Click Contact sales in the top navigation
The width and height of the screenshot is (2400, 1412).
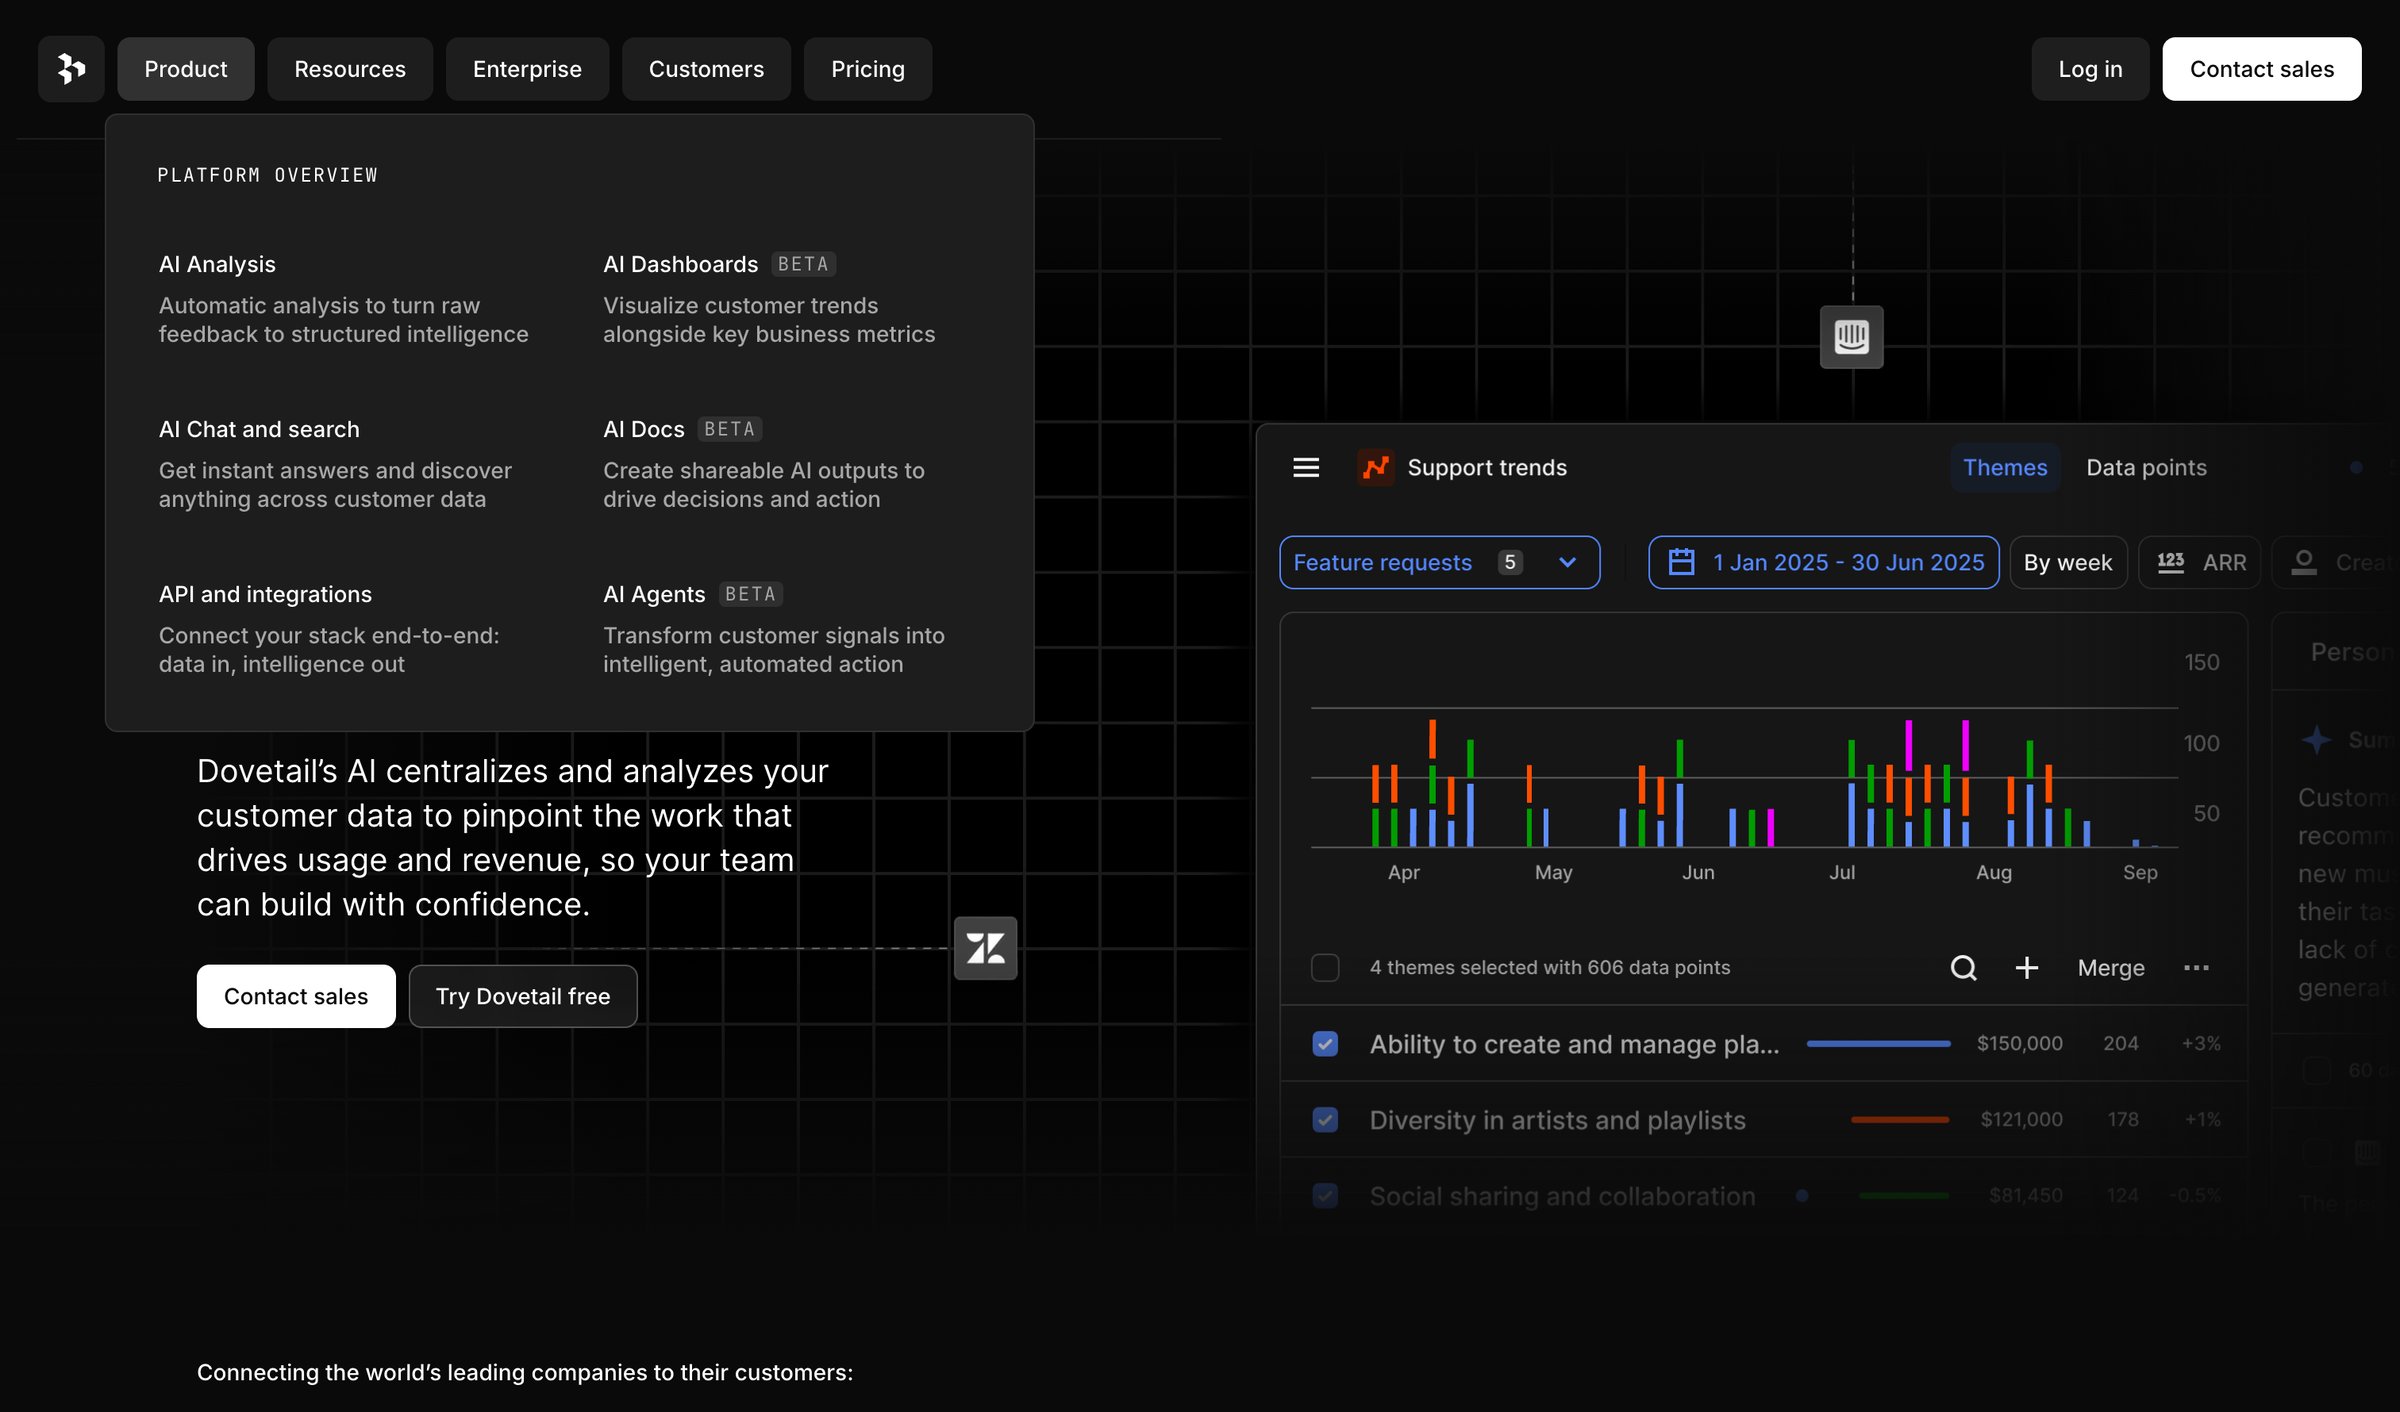(2262, 69)
